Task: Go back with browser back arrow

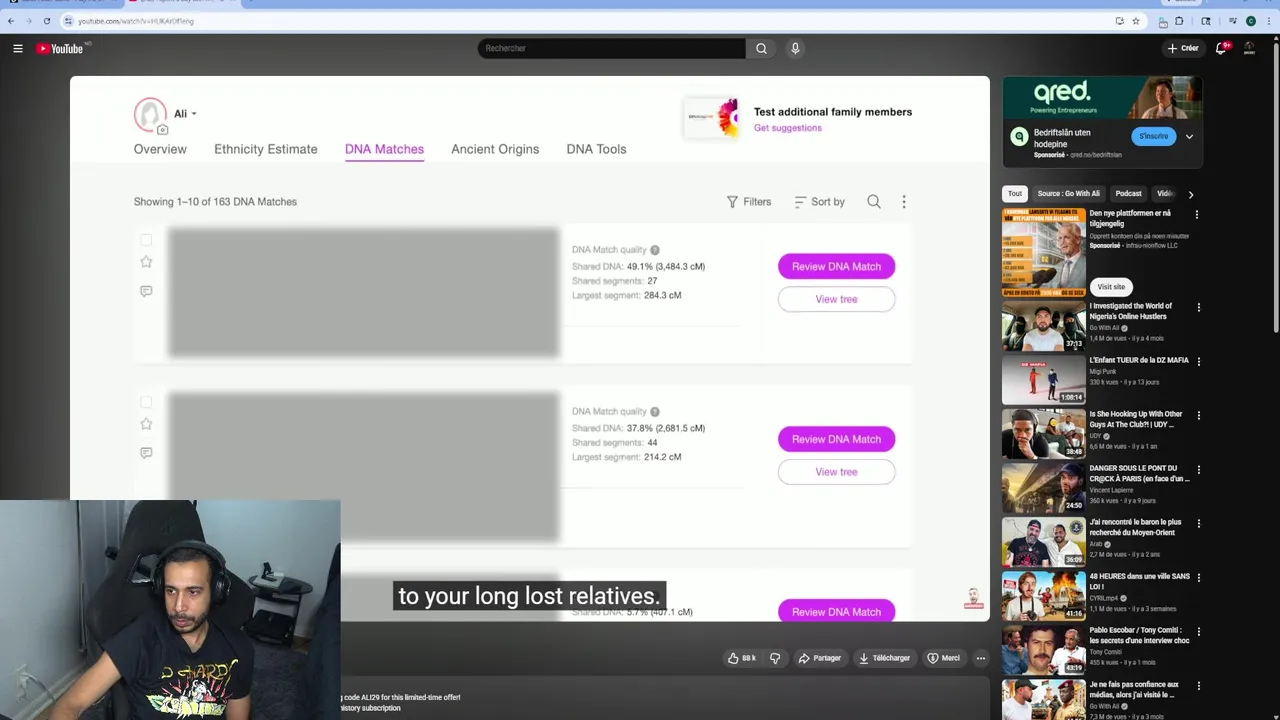Action: point(11,21)
